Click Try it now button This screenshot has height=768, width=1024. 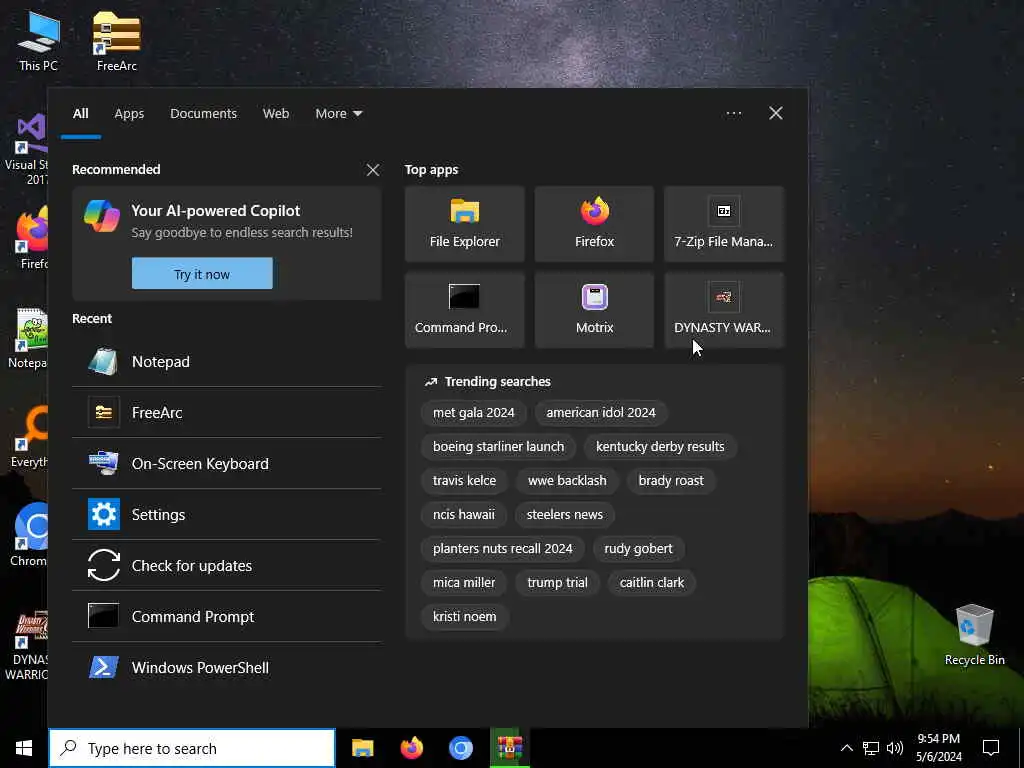202,274
